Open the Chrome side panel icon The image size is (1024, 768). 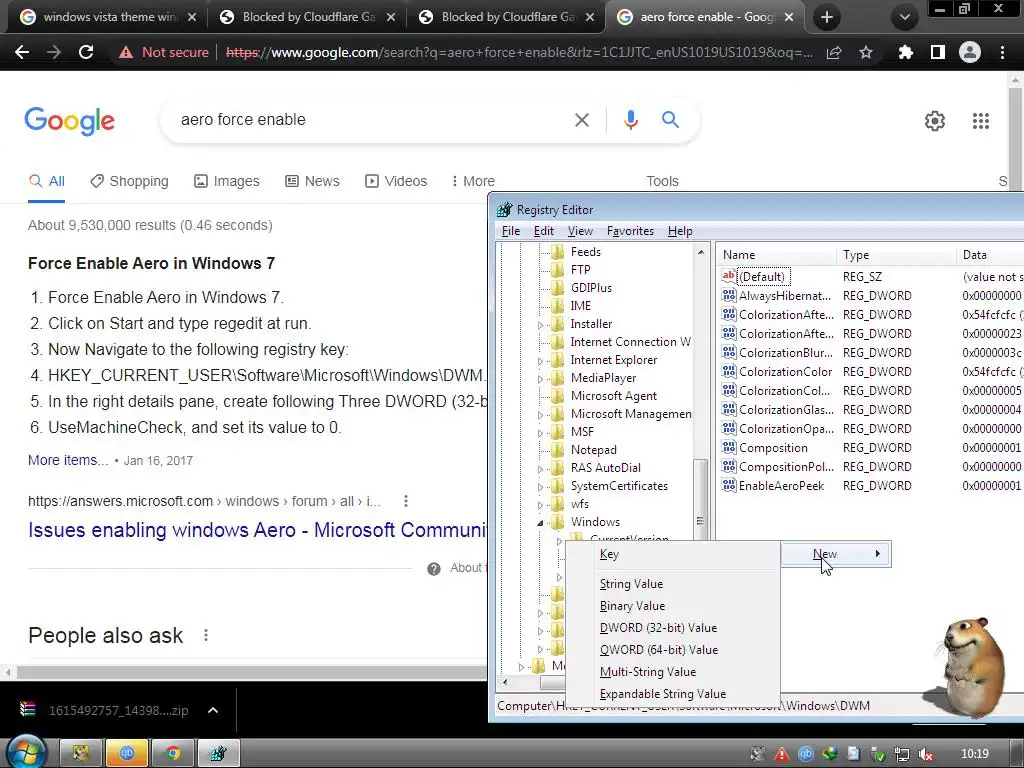tap(938, 52)
